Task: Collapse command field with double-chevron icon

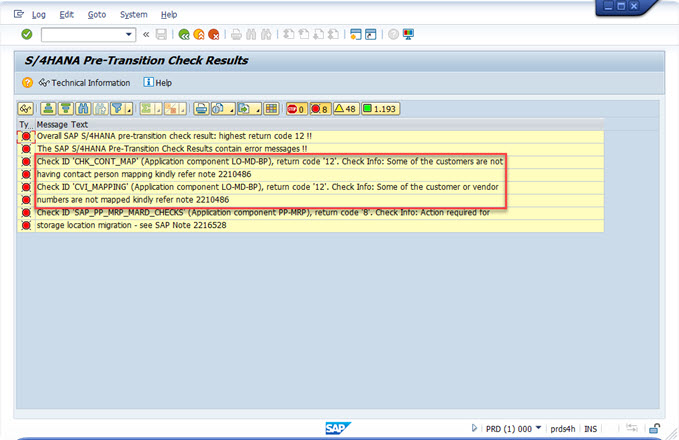Action: [x=146, y=34]
